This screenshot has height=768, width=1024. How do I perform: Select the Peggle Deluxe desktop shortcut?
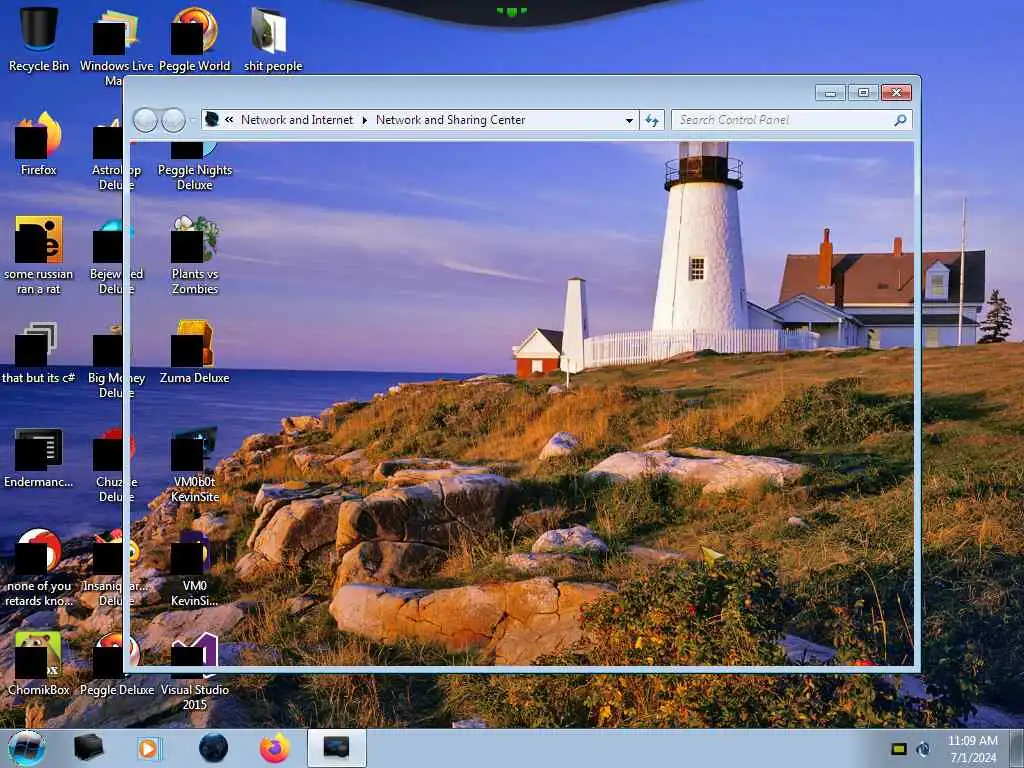117,664
